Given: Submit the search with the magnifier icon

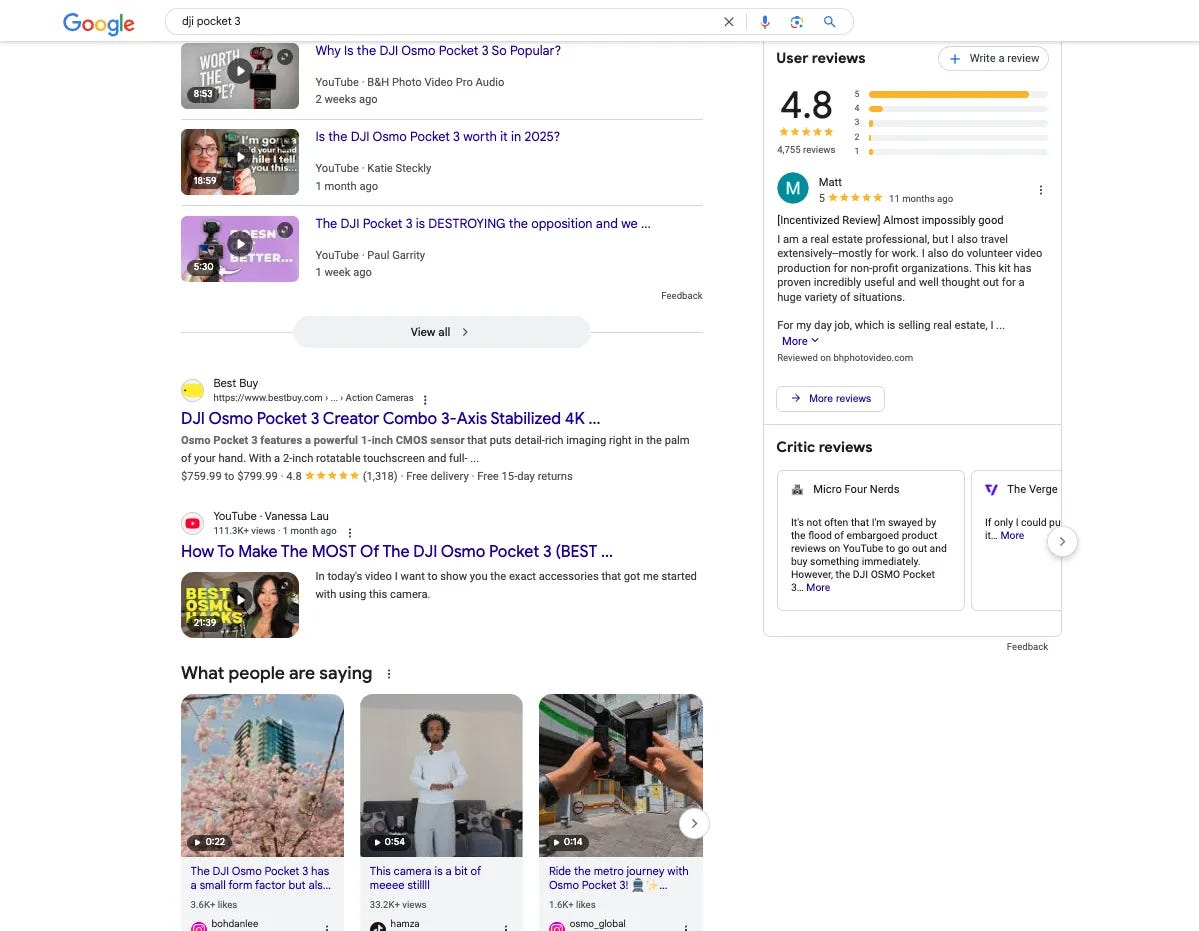Looking at the screenshot, I should tap(830, 21).
